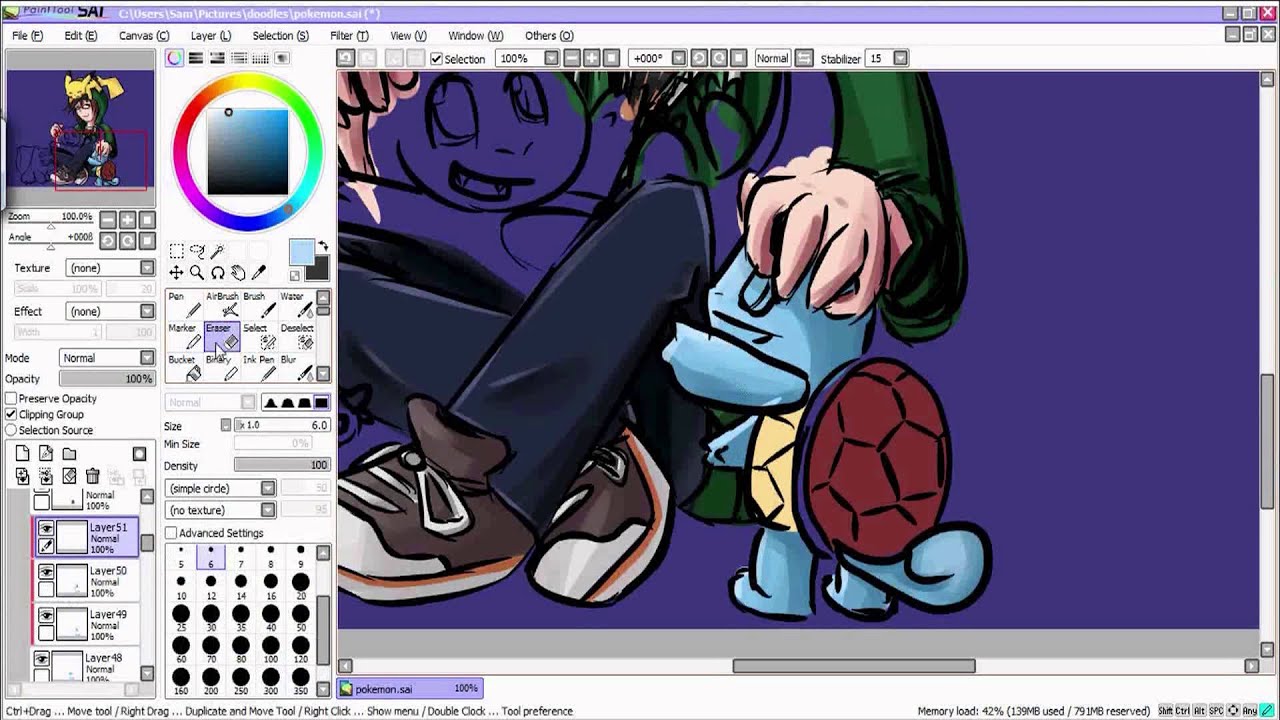Select the Water brush tool

(x=296, y=305)
